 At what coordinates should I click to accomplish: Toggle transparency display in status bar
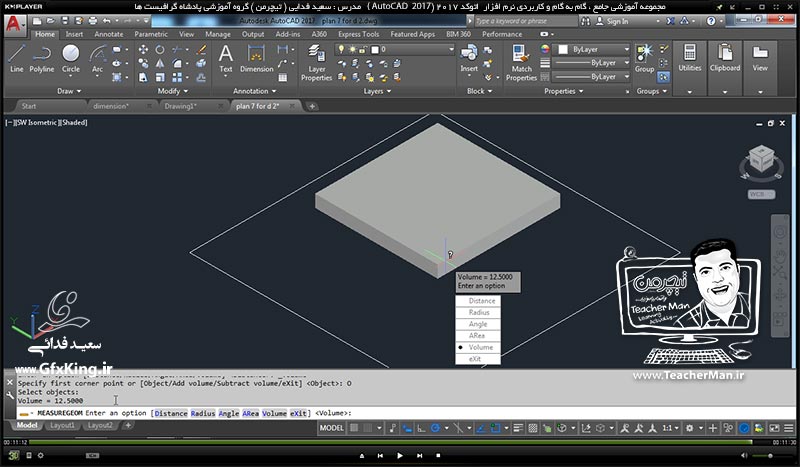[532, 428]
